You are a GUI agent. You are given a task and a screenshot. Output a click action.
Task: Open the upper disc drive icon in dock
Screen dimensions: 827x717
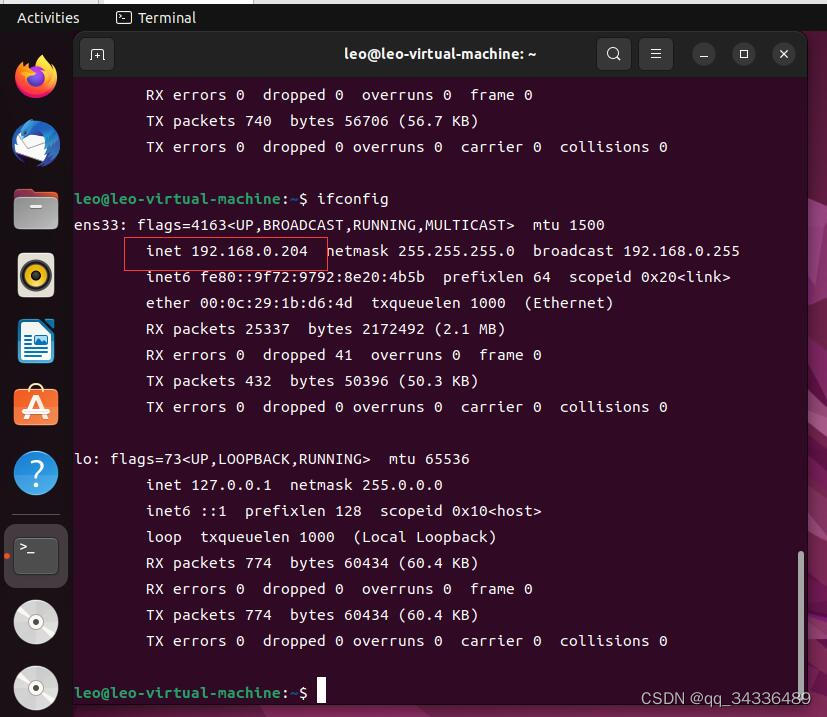(x=36, y=622)
